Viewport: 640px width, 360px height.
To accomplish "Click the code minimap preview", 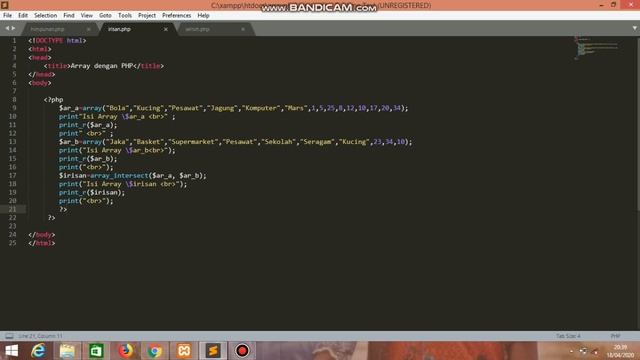I will click(x=597, y=48).
